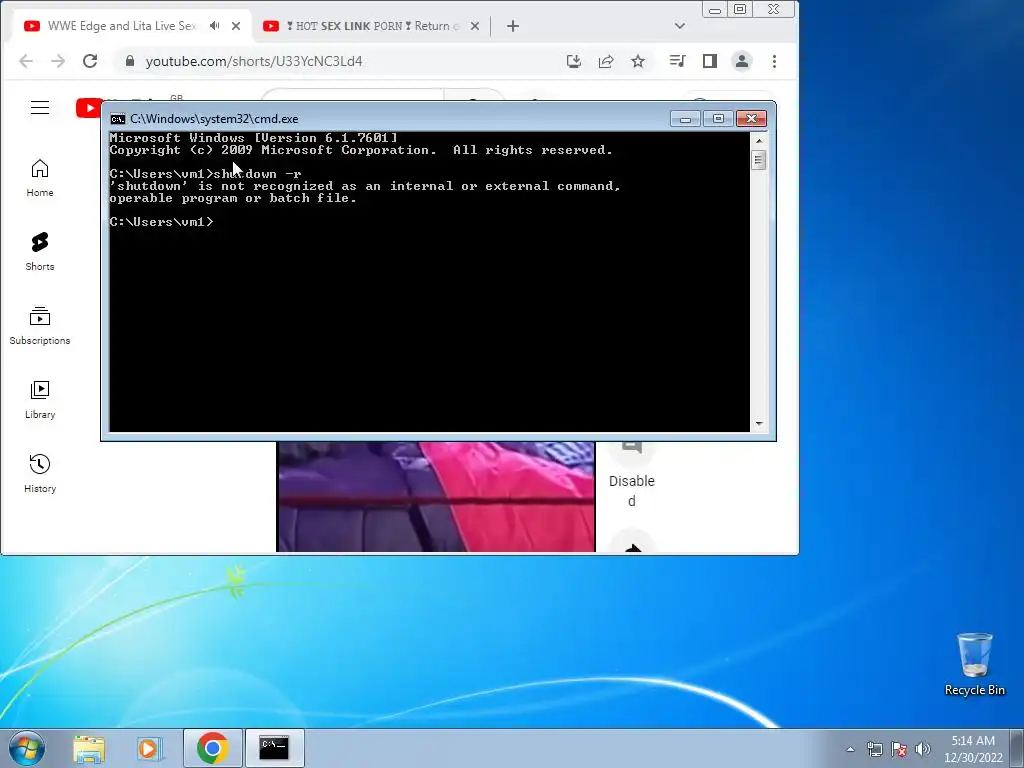Click the cmd scrollbar thumb
This screenshot has height=768, width=1024.
(x=758, y=160)
